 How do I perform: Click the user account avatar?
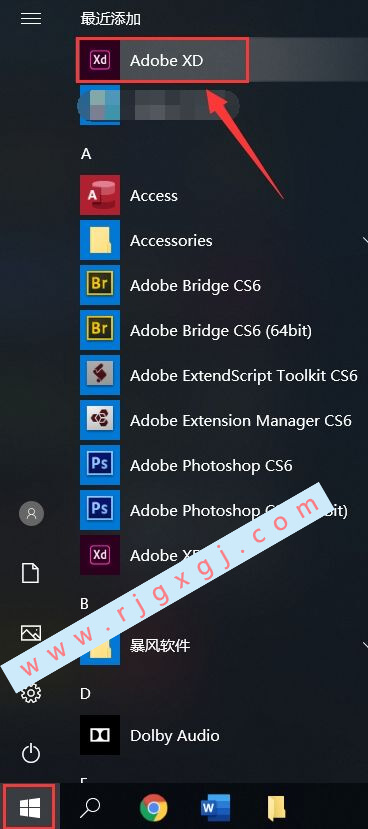31,513
